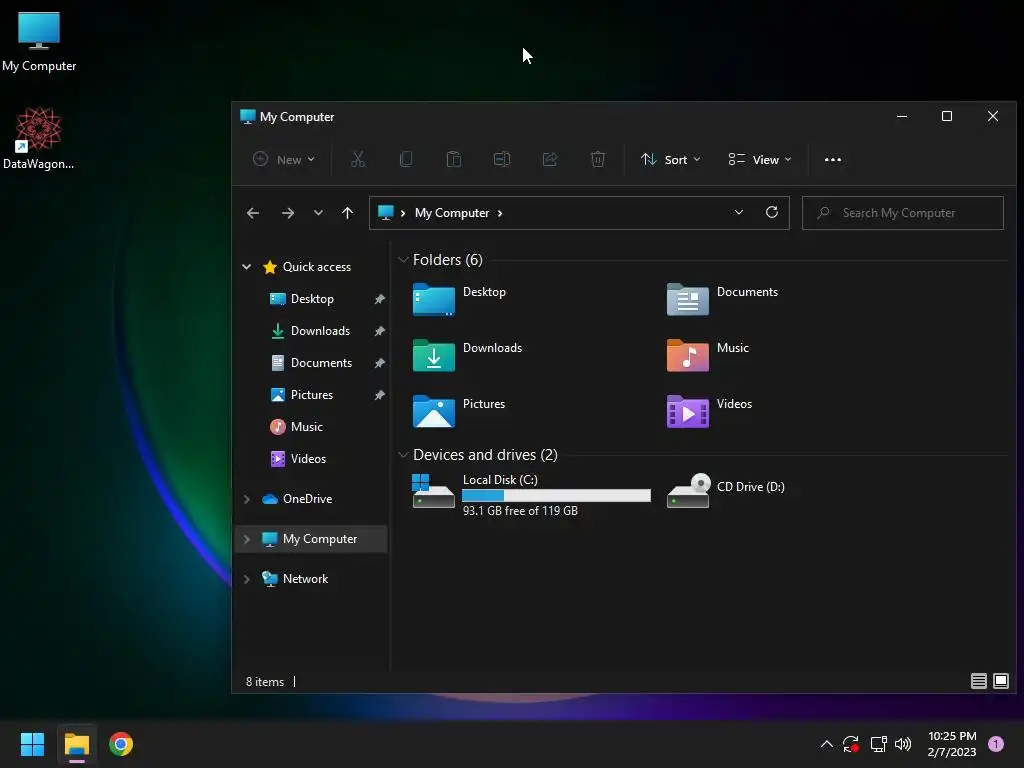
Task: Open the New dropdown menu
Action: (283, 159)
